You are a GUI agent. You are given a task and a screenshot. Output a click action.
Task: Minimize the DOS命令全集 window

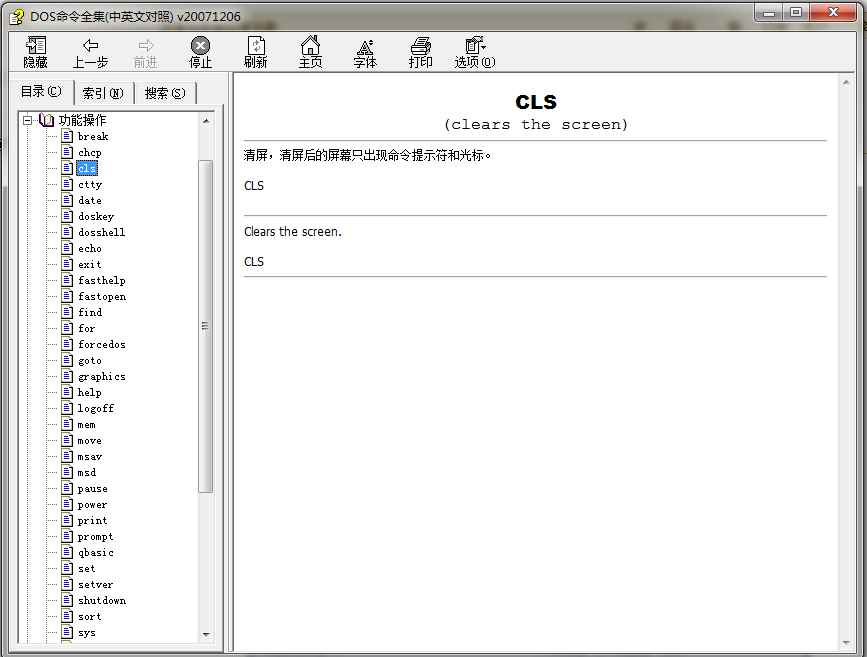(x=769, y=13)
